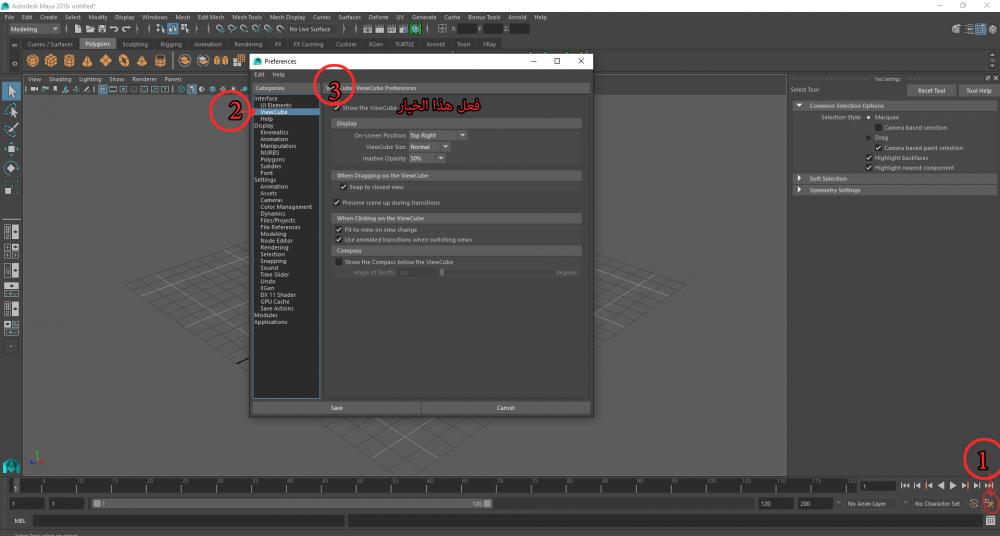Toggle Show the ViewCube checkbox
The image size is (1000, 536).
click(x=337, y=108)
